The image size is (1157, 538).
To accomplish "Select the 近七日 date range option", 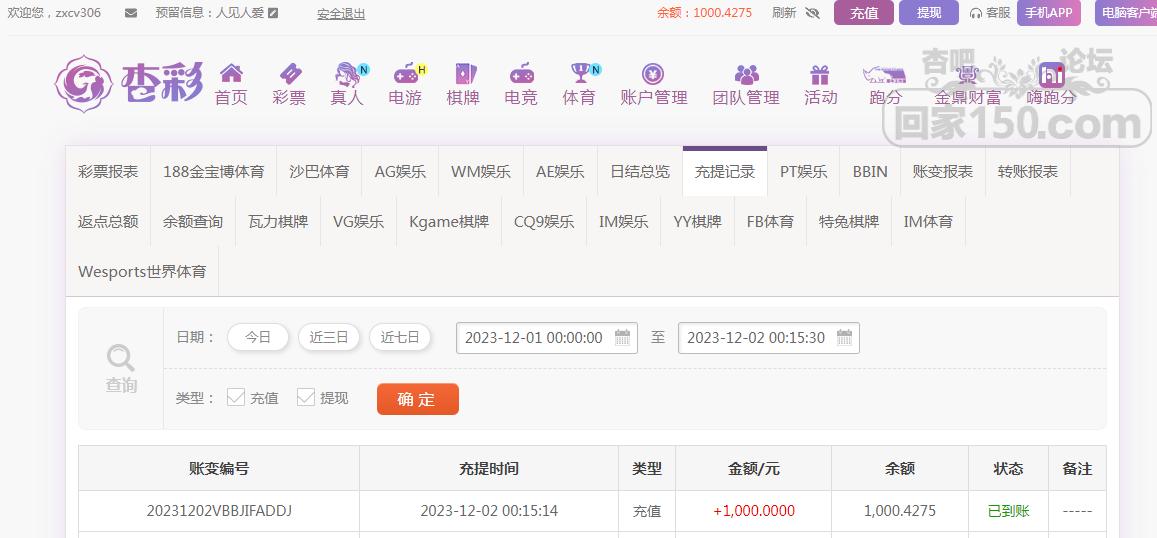I will pos(400,337).
